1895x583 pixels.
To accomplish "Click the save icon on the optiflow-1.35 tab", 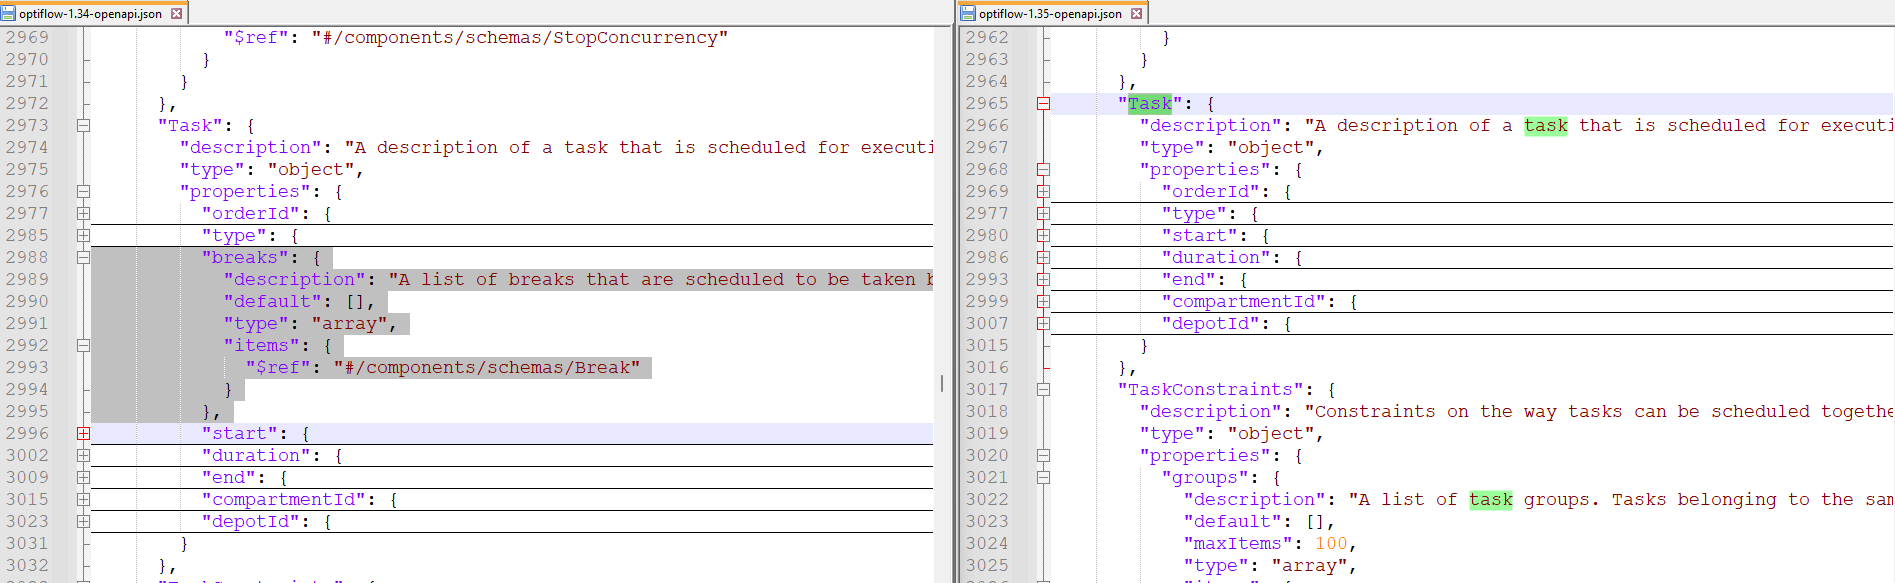I will point(969,14).
